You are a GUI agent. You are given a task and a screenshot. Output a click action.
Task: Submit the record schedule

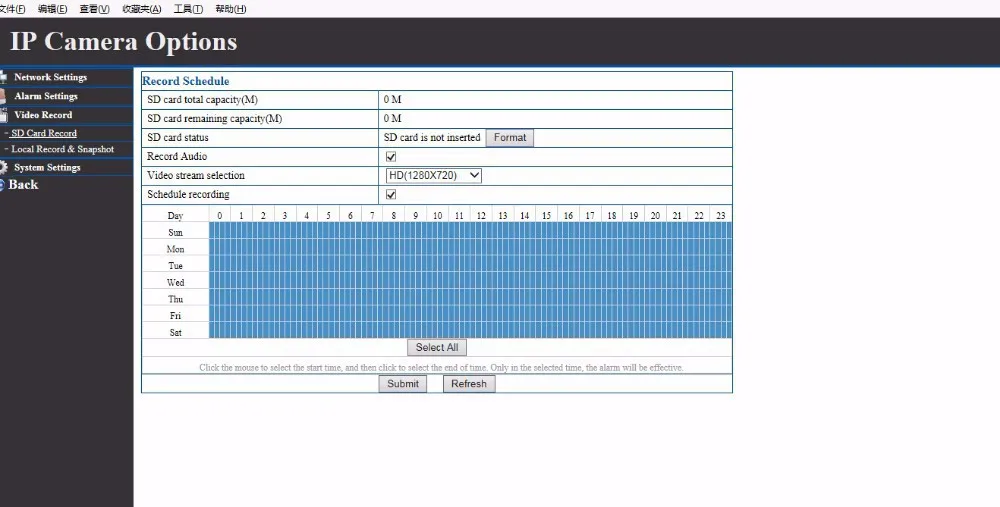[x=402, y=384]
